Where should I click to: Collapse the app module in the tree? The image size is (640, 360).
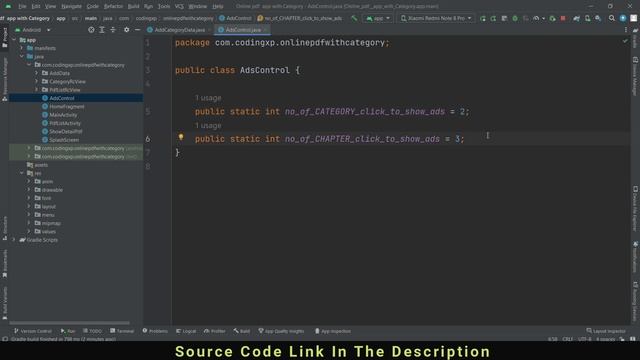click(x=14, y=40)
